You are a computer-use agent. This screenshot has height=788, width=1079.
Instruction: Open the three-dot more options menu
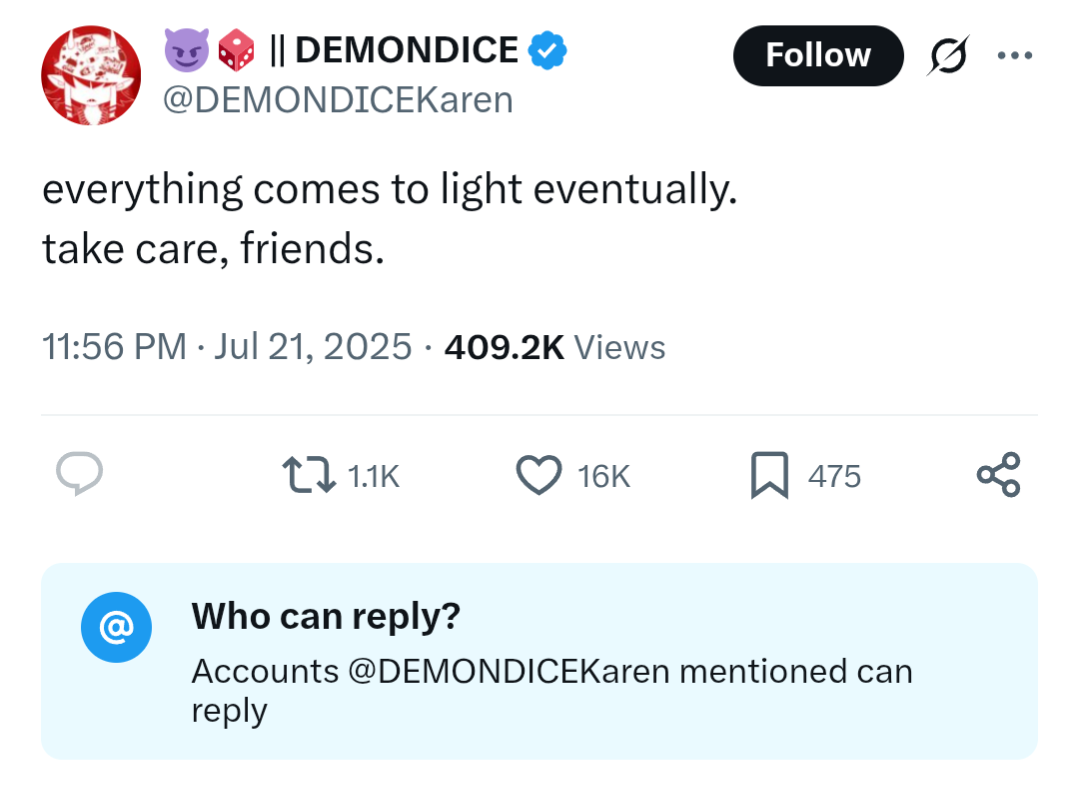coord(1014,55)
